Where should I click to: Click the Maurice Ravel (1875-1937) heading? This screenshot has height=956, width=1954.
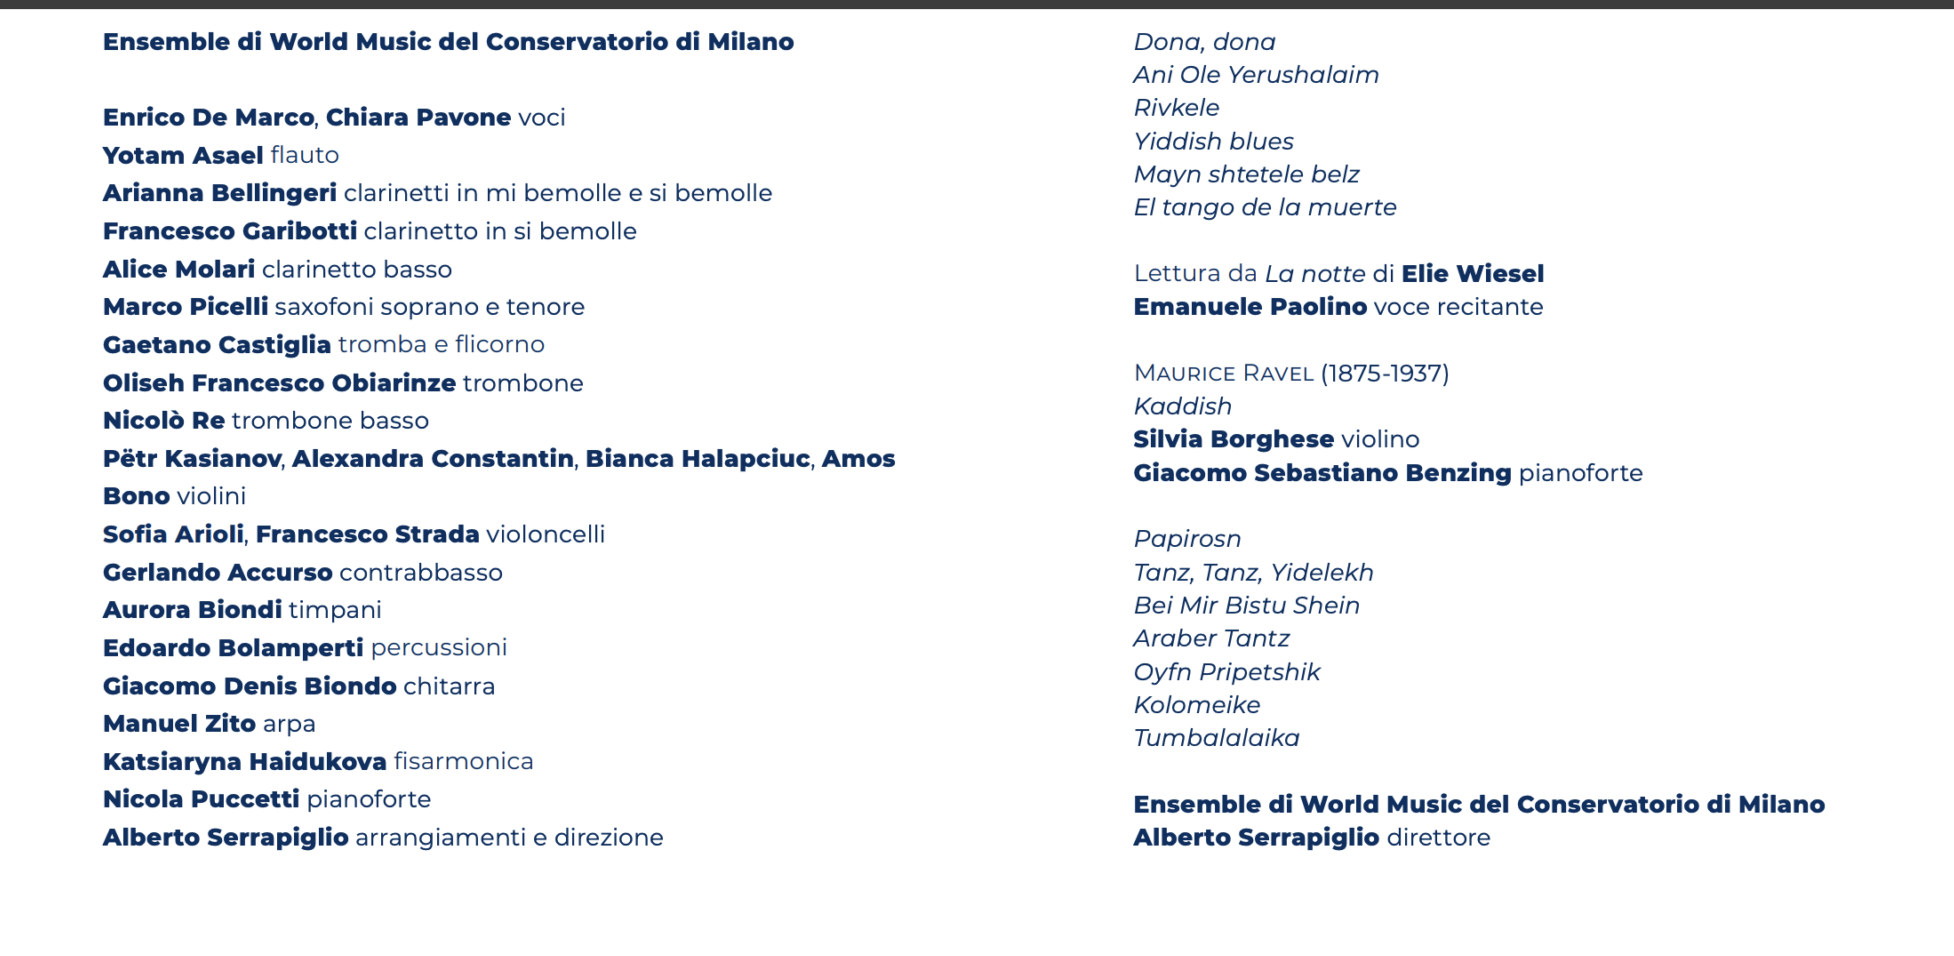tap(1291, 374)
